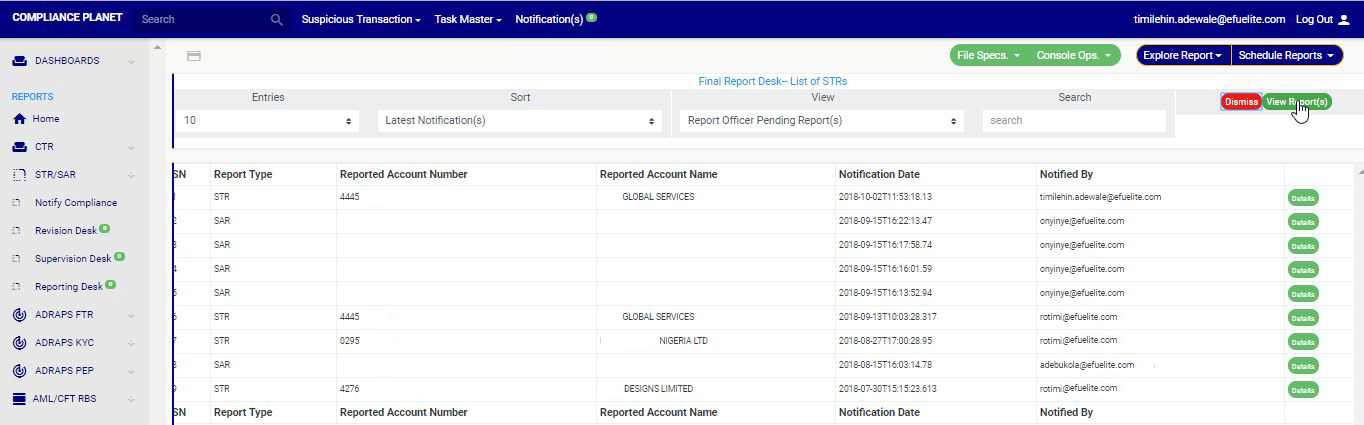Click the card layout icon above the report list
This screenshot has height=425, width=1364.
[194, 56]
